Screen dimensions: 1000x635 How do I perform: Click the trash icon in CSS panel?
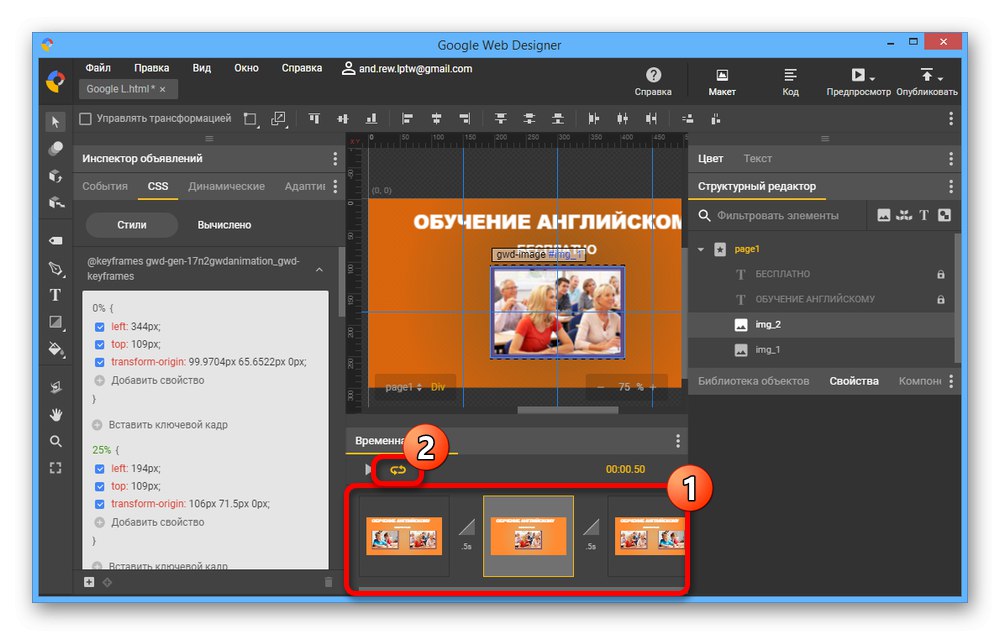click(328, 582)
